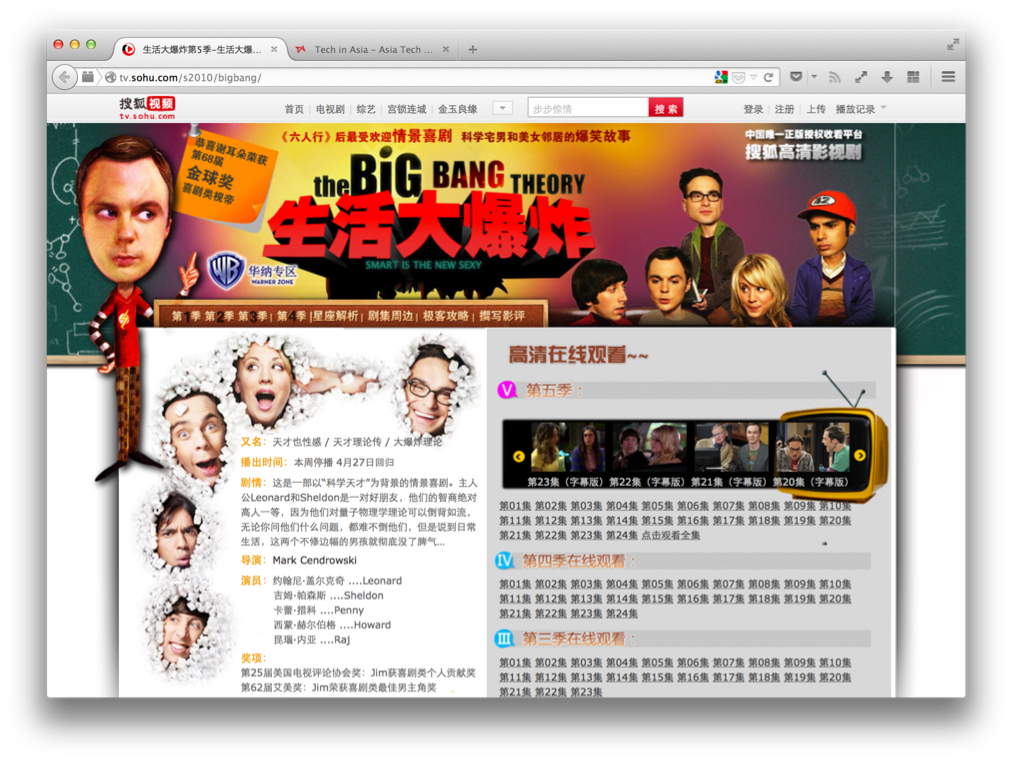Open thumbnail for 第21集（字幕版）
This screenshot has width=1012, height=762.
pos(731,448)
